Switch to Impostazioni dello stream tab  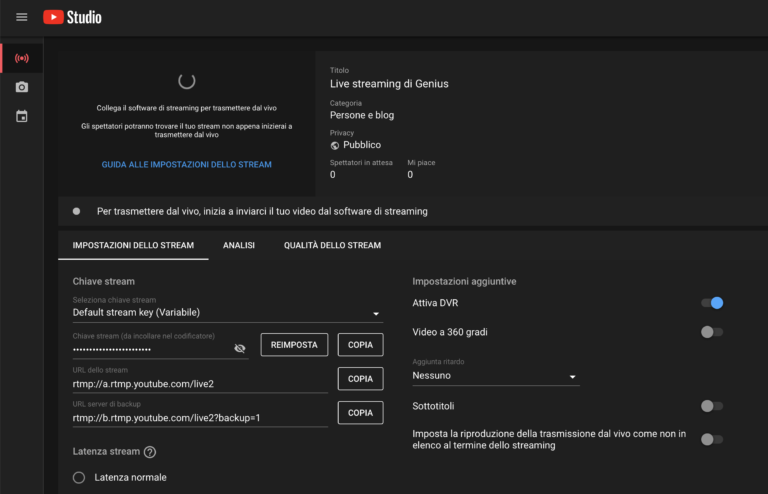[x=133, y=245]
